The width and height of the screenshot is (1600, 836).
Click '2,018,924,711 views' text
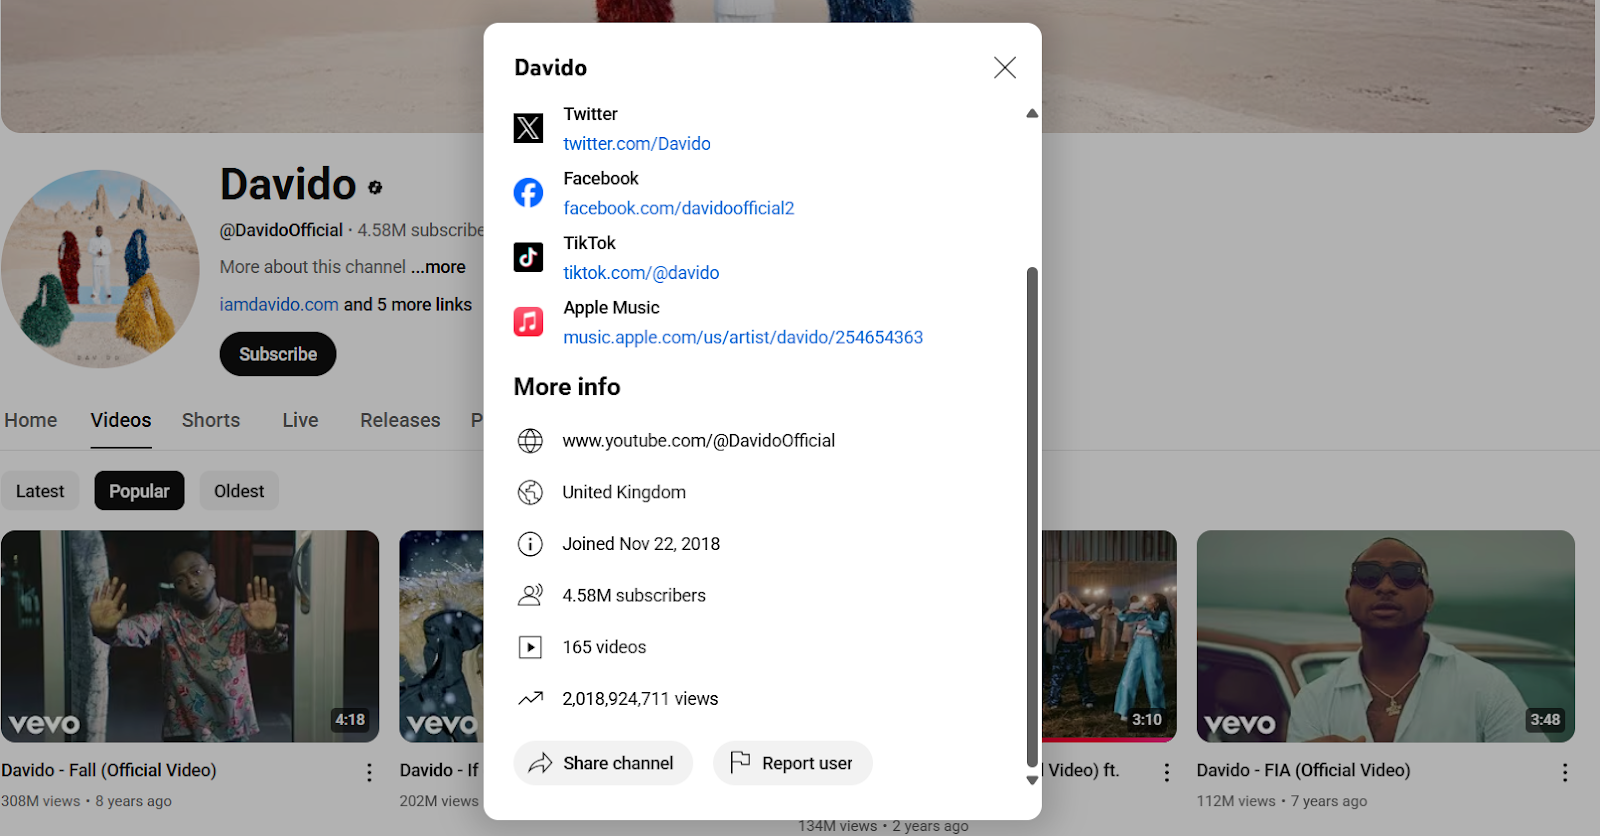640,699
